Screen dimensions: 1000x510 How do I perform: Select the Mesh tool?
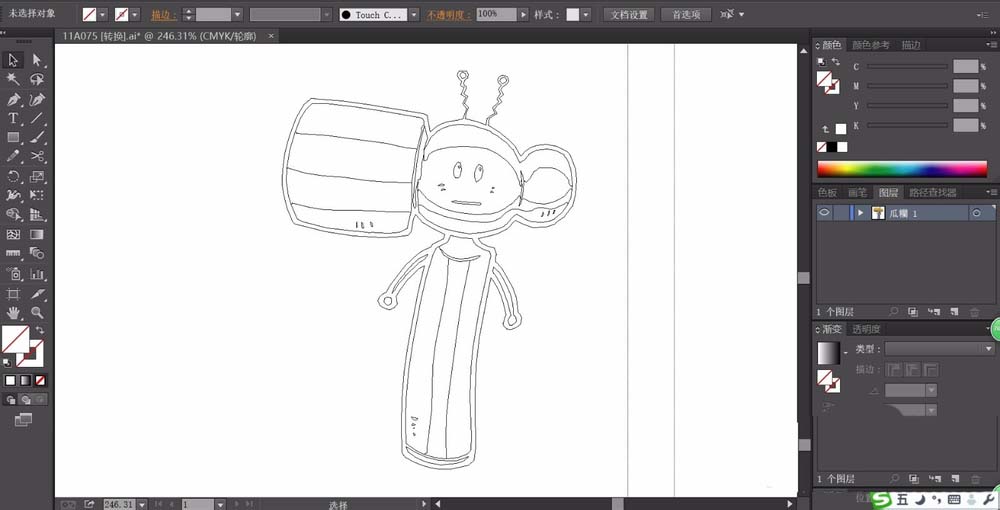(x=13, y=234)
